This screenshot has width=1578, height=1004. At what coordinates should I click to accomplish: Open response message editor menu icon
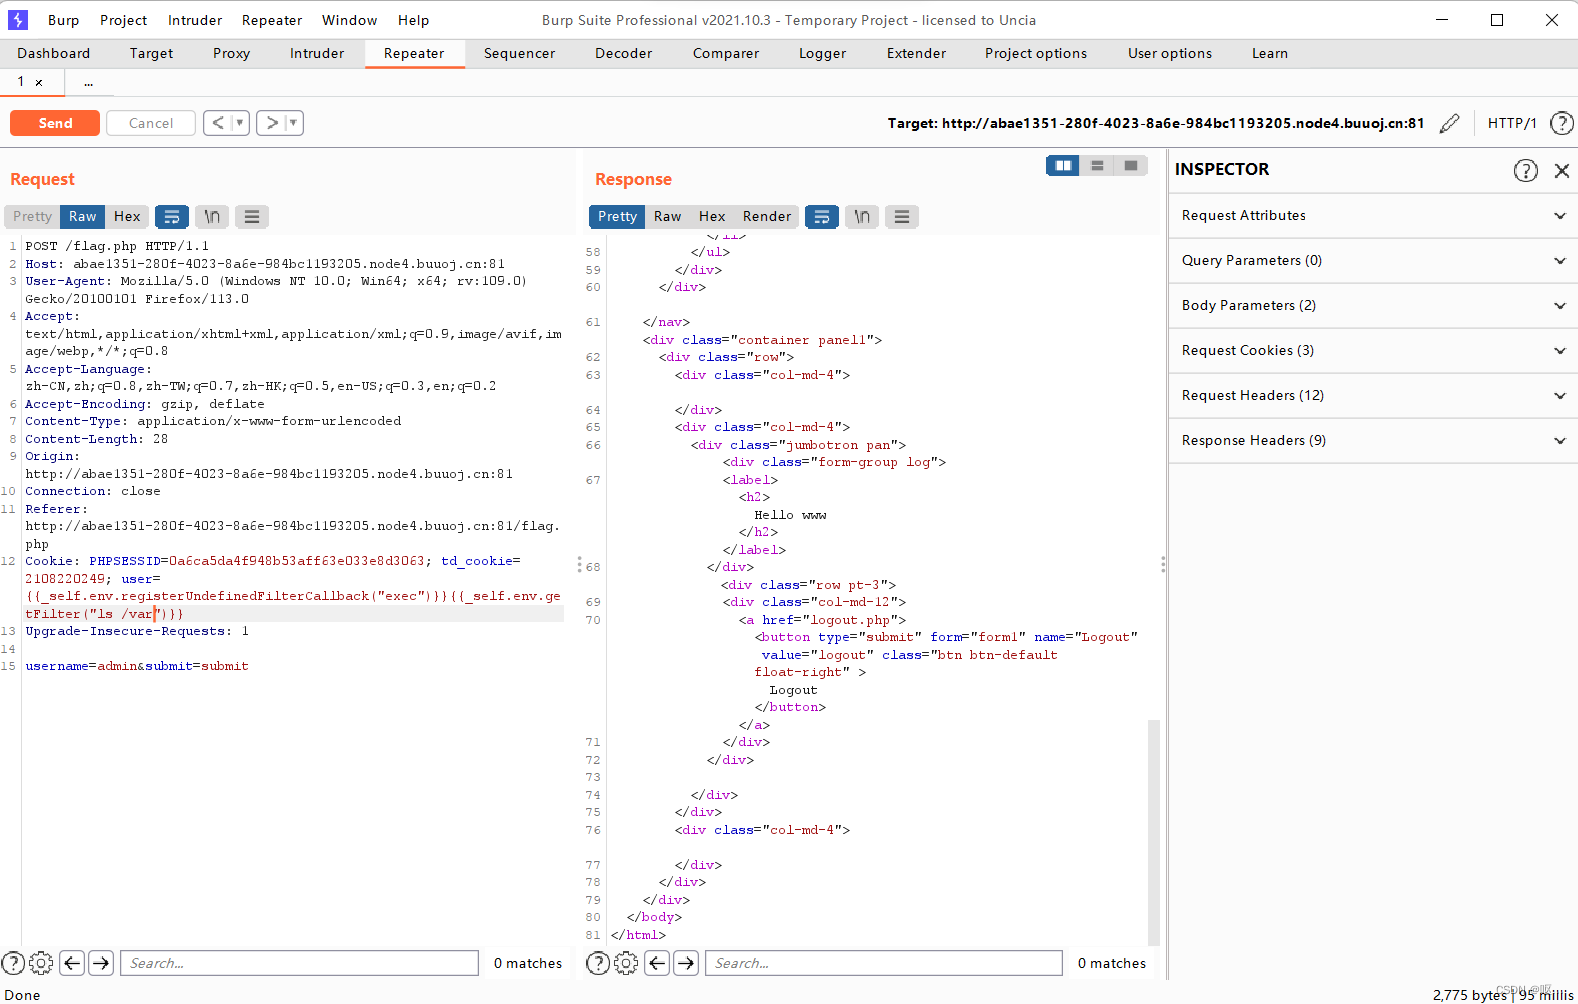902,216
